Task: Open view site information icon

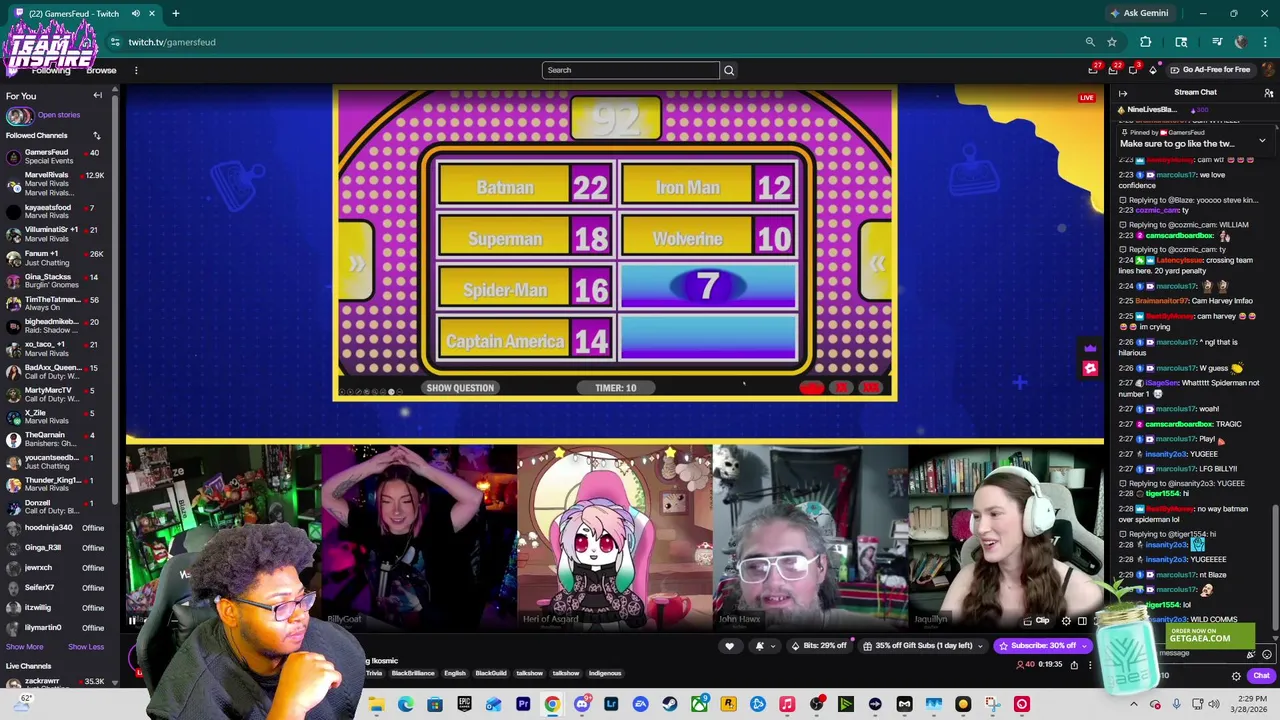Action: (115, 42)
